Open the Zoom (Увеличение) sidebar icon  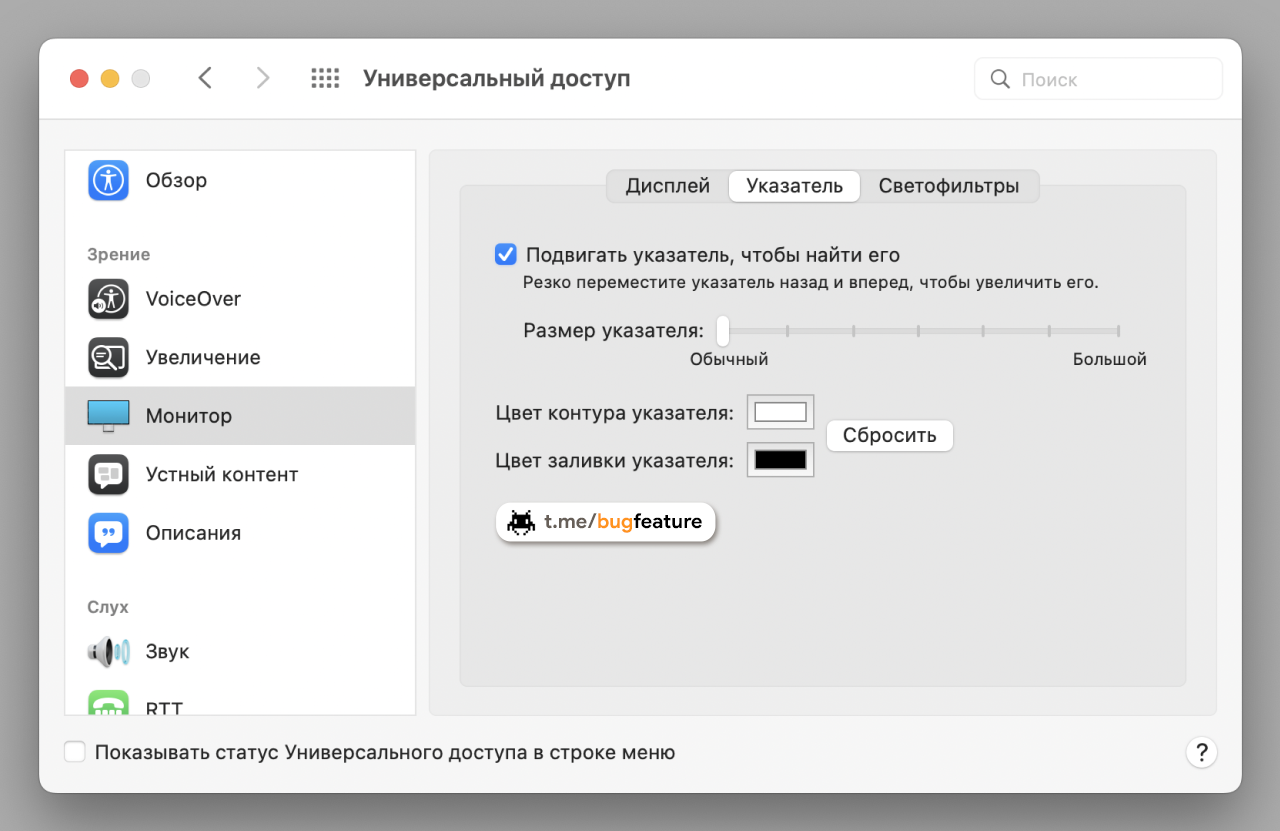[108, 357]
